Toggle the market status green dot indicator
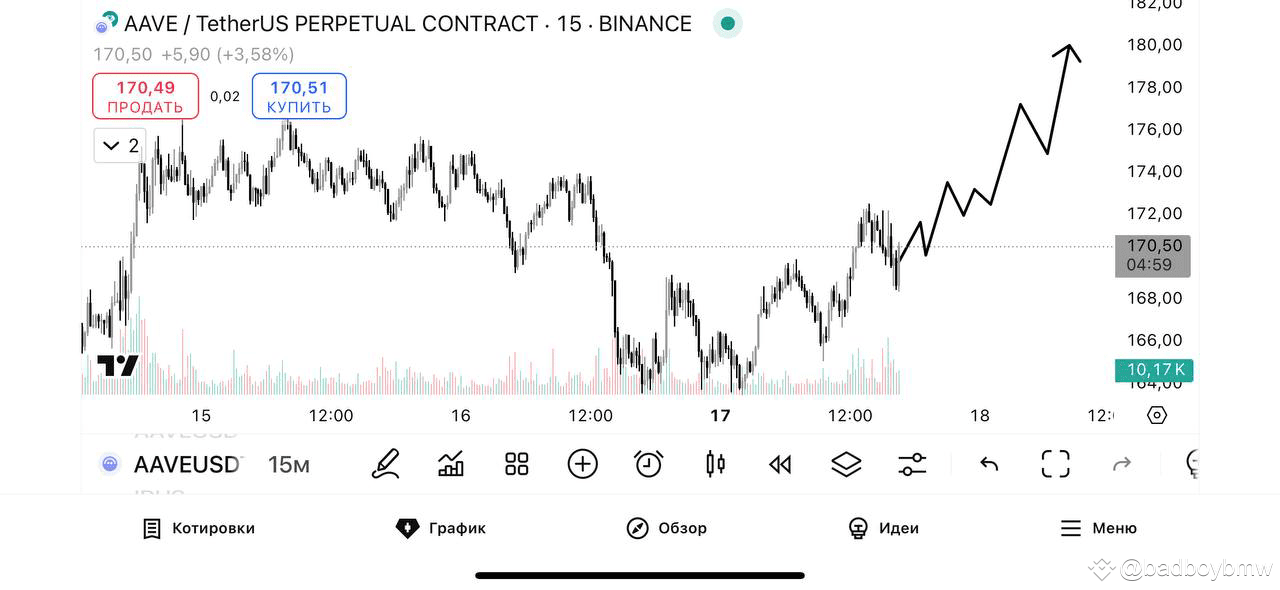The height and width of the screenshot is (590, 1280). pyautogui.click(x=727, y=23)
